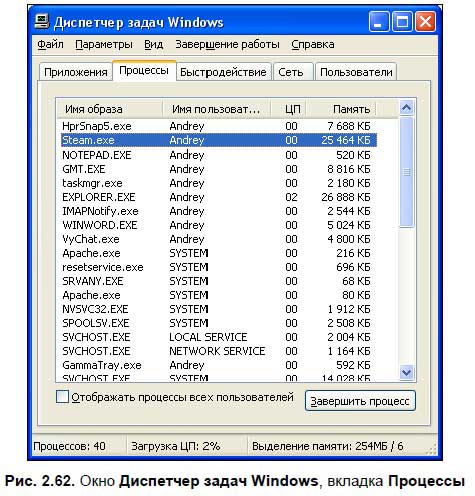
Task: Switch to the Быстродействие tab
Action: click(x=223, y=72)
